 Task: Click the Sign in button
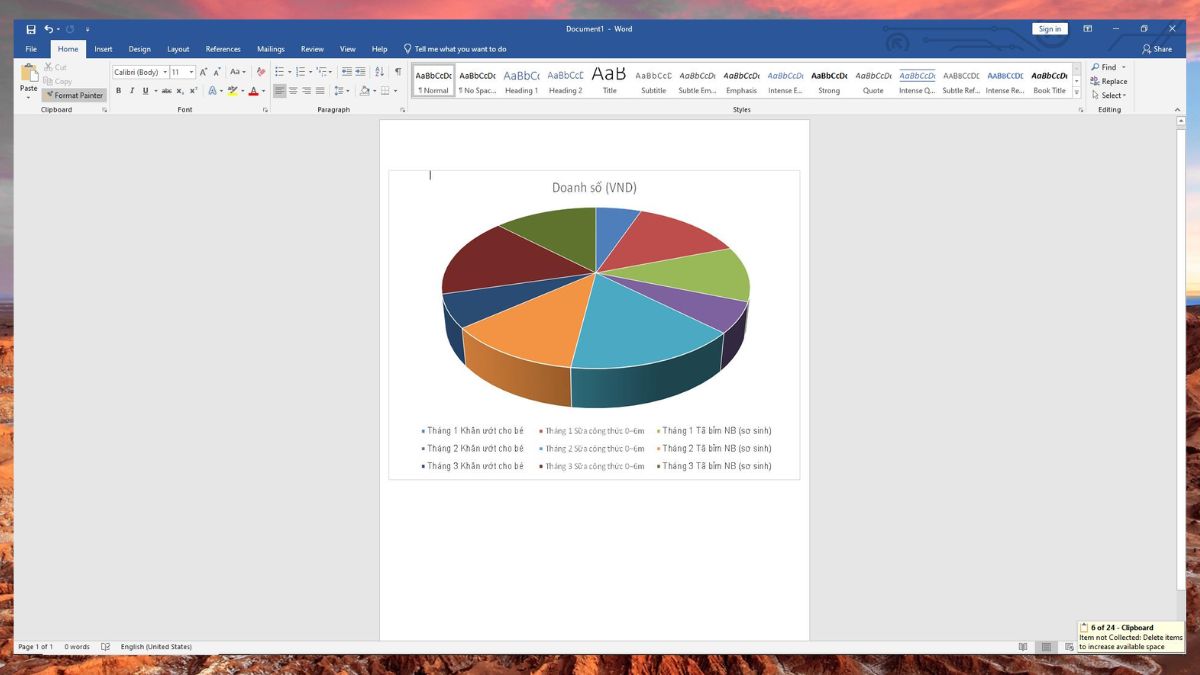[1049, 29]
